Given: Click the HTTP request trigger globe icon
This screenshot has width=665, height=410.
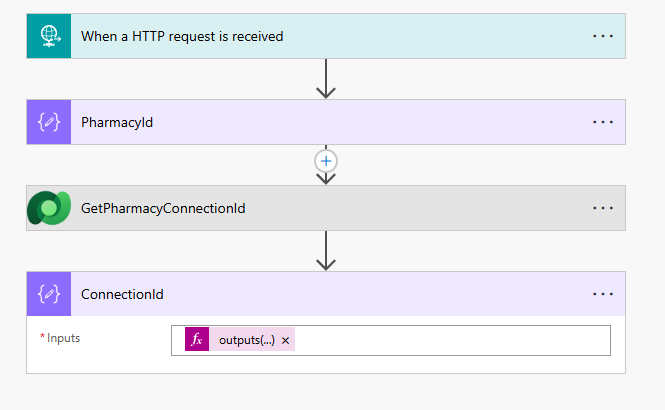Looking at the screenshot, I should click(x=49, y=36).
